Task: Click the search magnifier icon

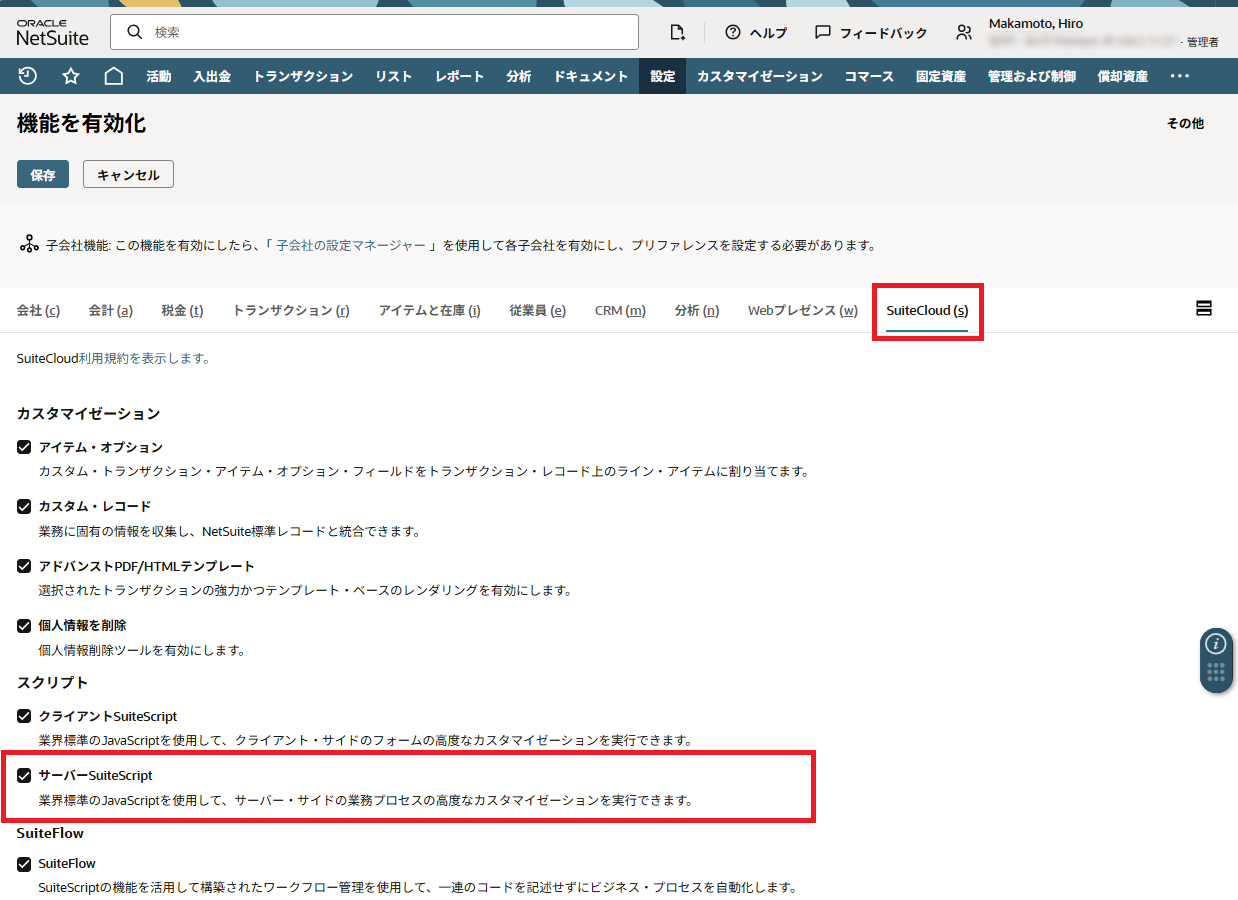Action: point(135,32)
